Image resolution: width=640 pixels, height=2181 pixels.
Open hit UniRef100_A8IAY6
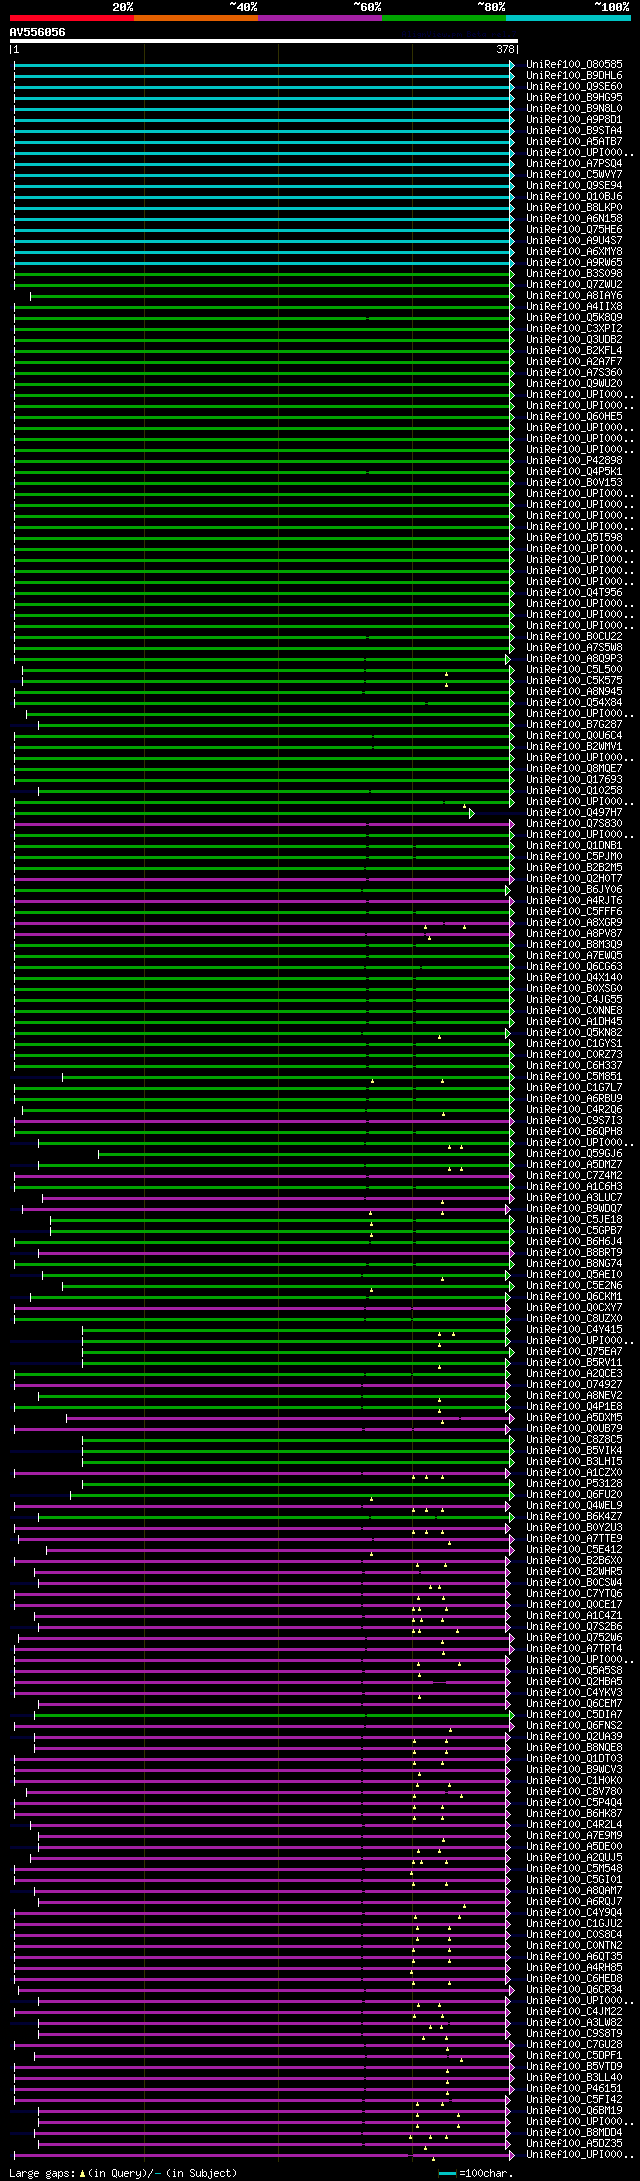click(574, 295)
